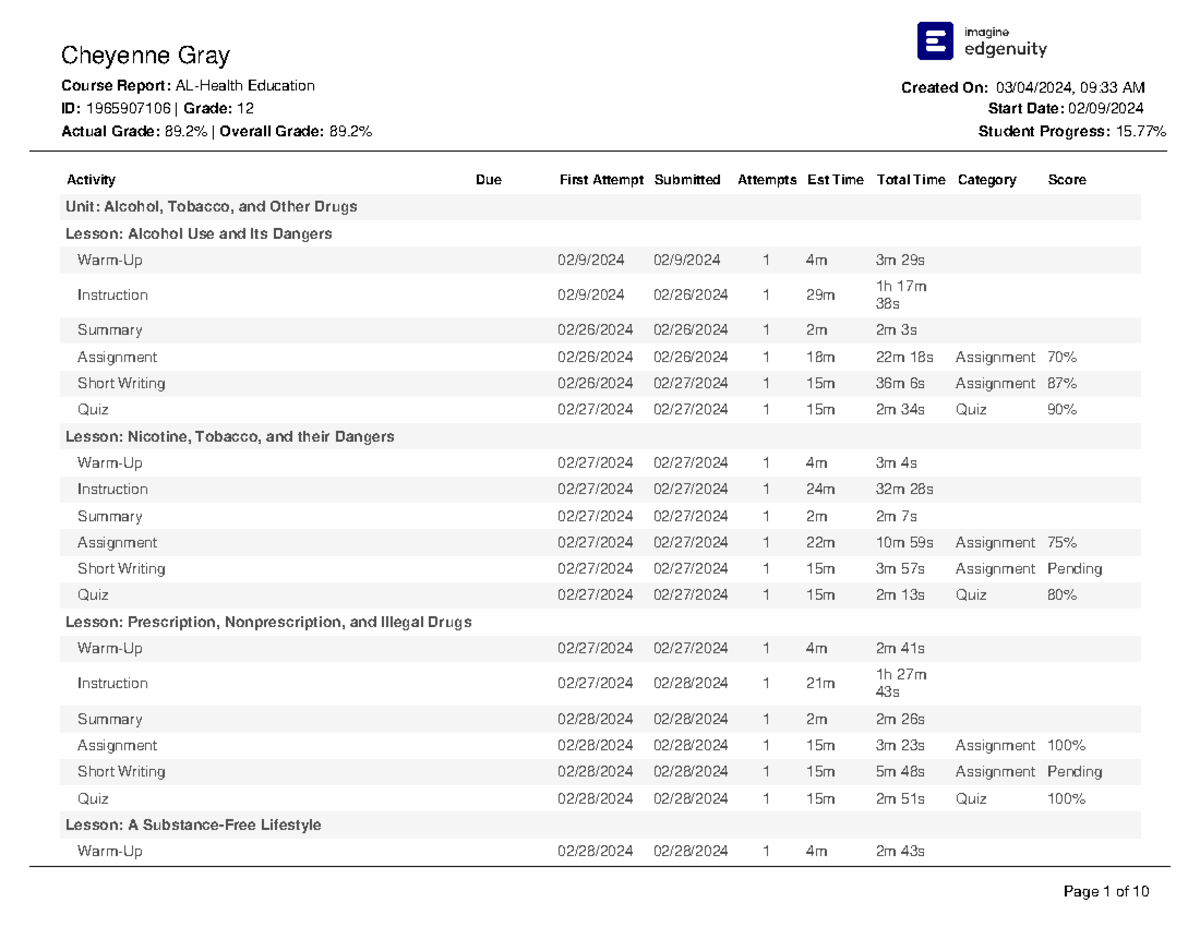Click the Due column header
The width and height of the screenshot is (1200, 927).
pos(488,180)
